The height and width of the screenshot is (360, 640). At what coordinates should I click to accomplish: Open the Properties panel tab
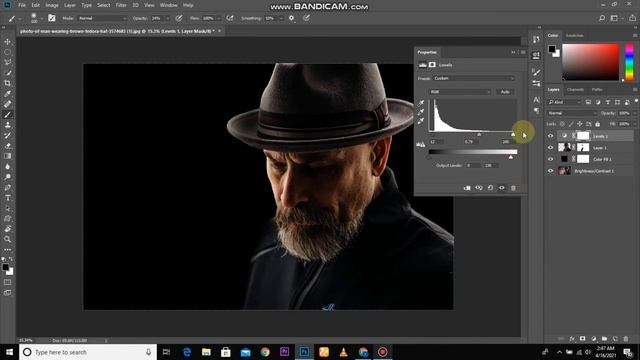click(x=427, y=52)
